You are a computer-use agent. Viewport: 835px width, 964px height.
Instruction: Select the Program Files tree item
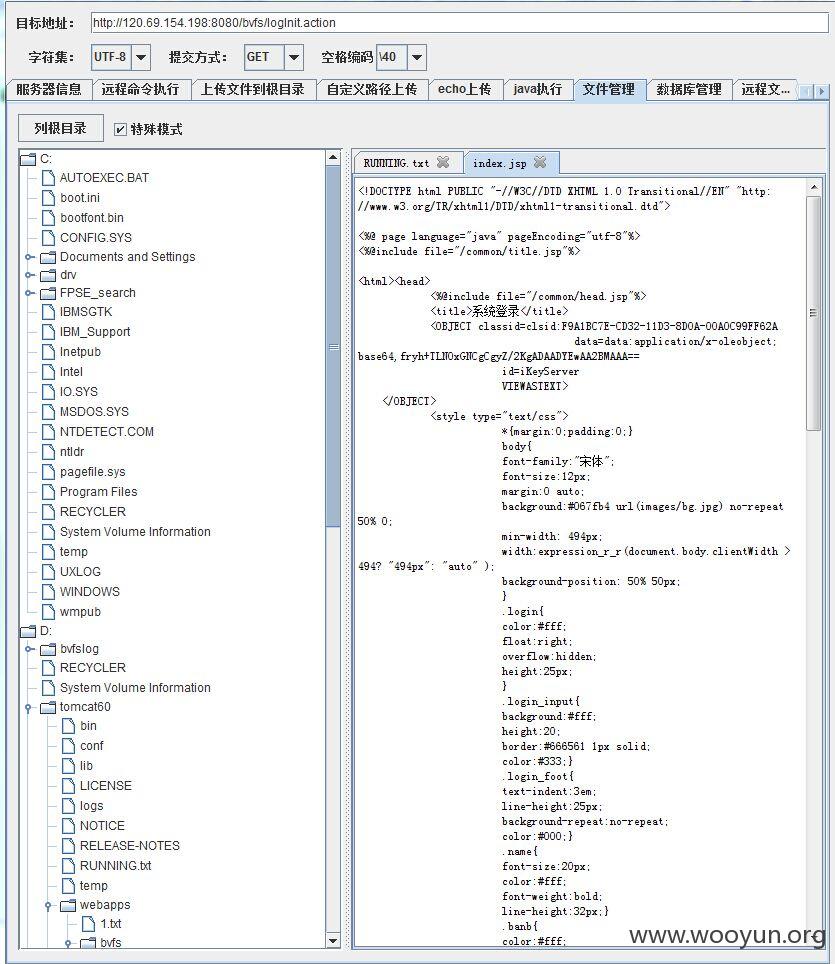[x=98, y=492]
